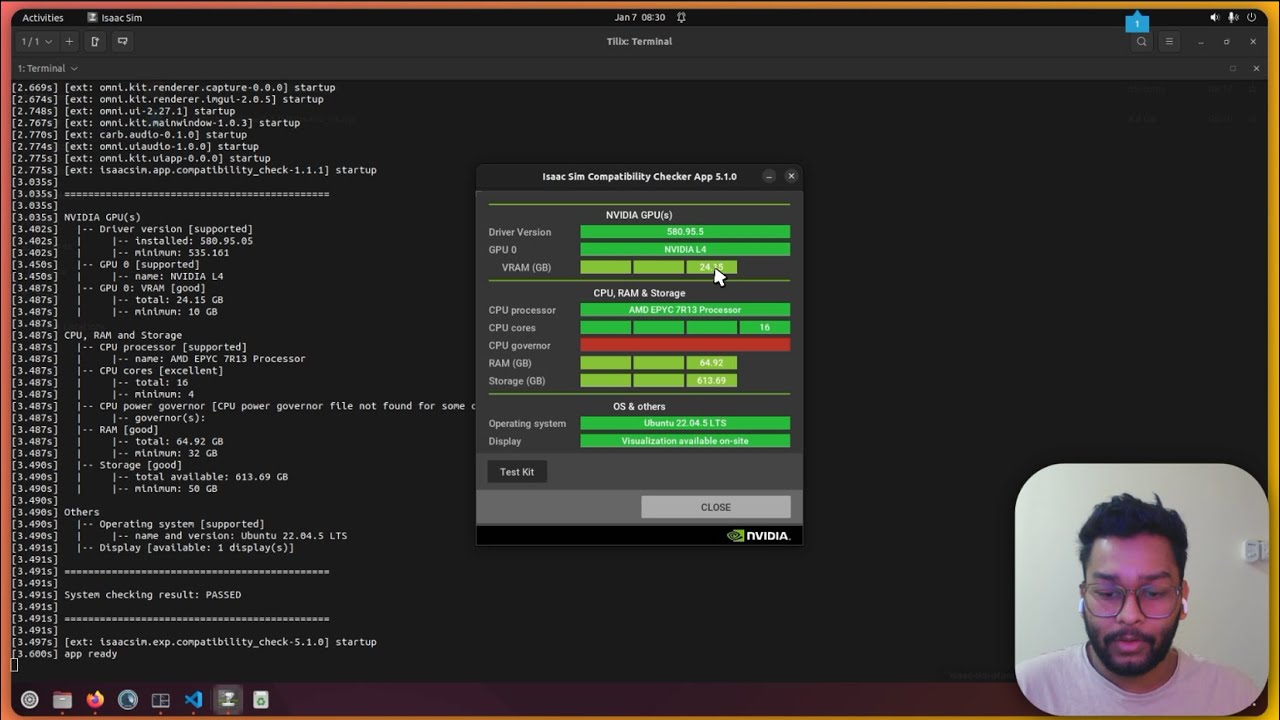Image resolution: width=1280 pixels, height=720 pixels.
Task: Click the microphone indicator in the top bar
Action: click(1233, 17)
